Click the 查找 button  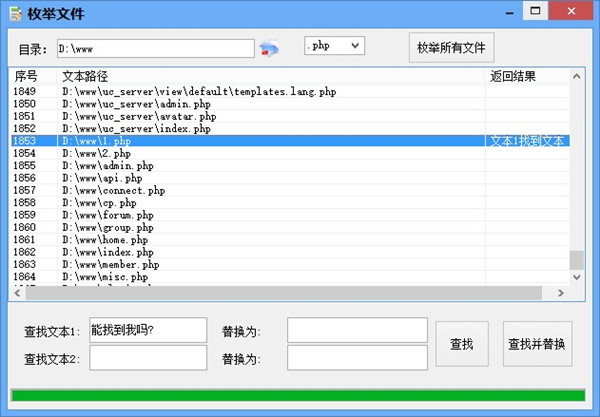[462, 344]
